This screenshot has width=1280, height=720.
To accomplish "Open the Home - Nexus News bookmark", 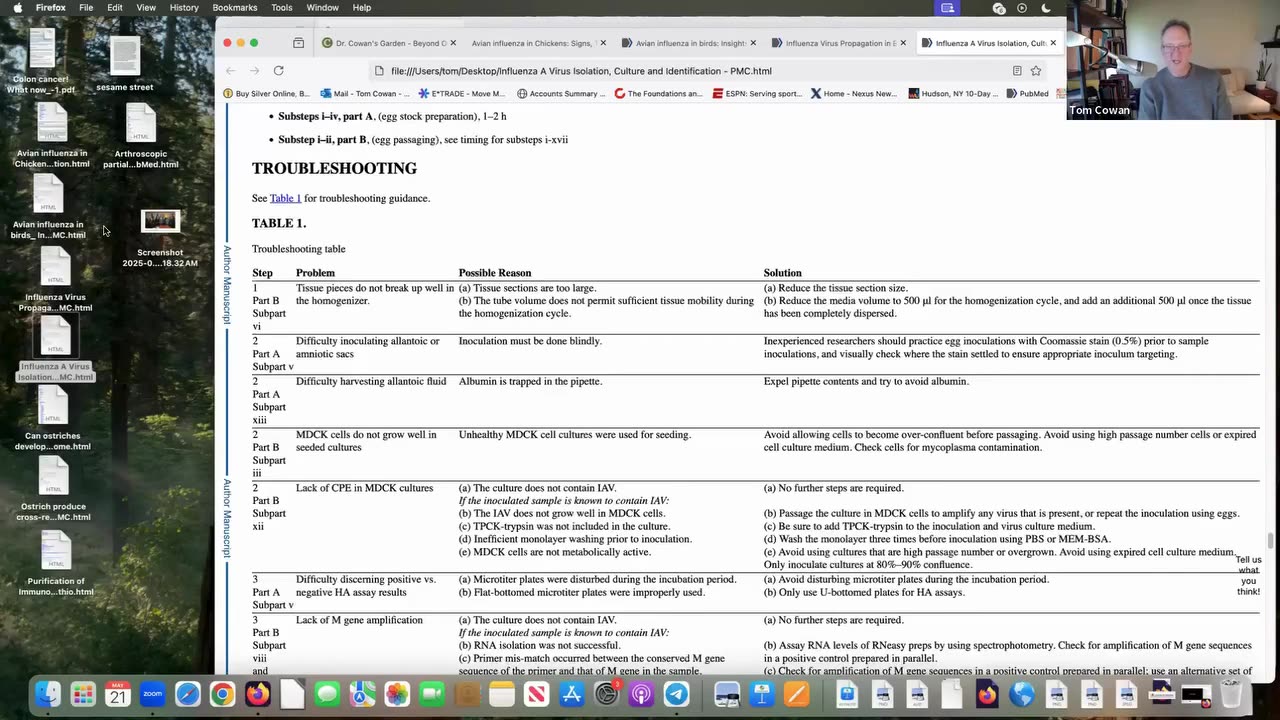I will coord(854,94).
